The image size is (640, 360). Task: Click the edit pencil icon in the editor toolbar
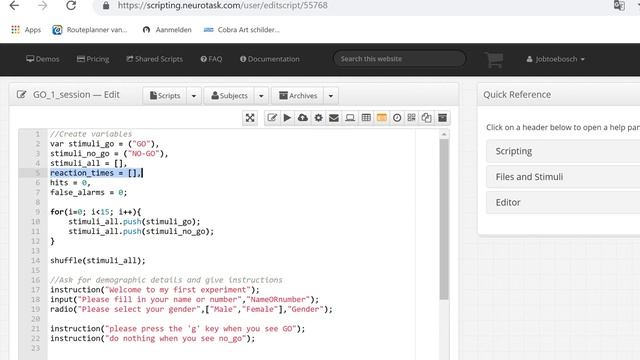tap(272, 118)
